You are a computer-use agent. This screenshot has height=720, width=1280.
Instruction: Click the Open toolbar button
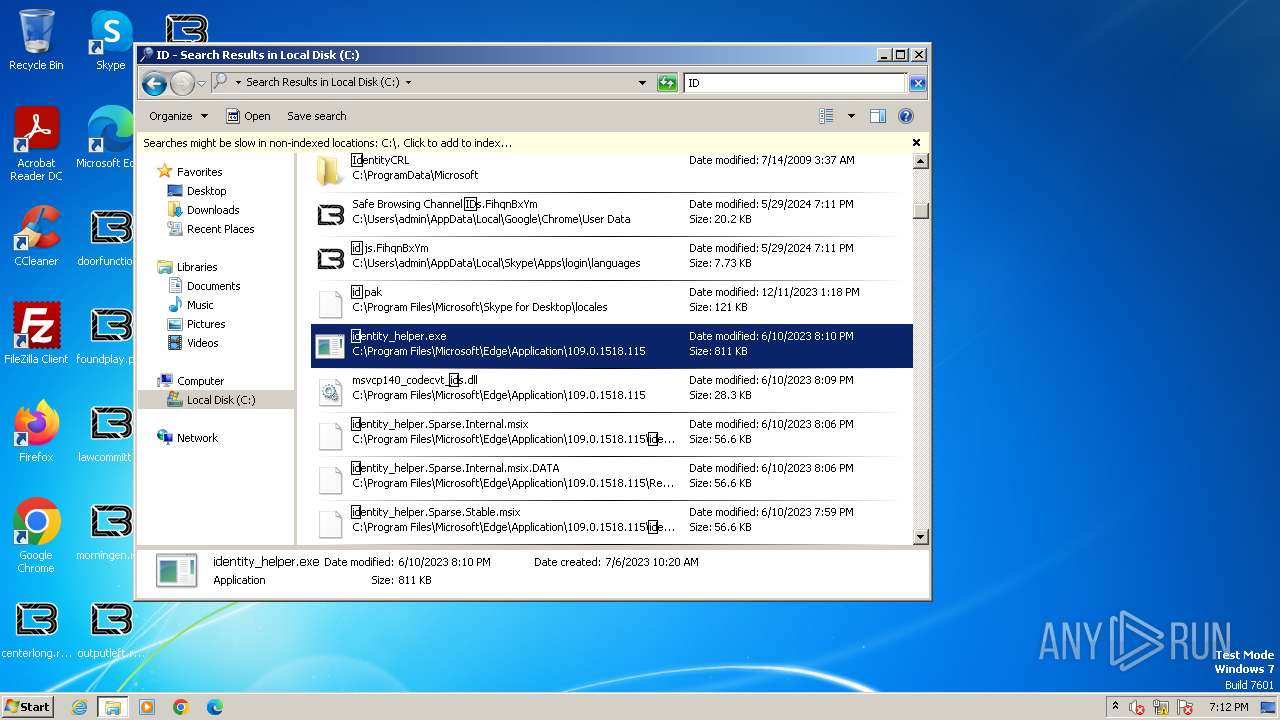(x=248, y=116)
